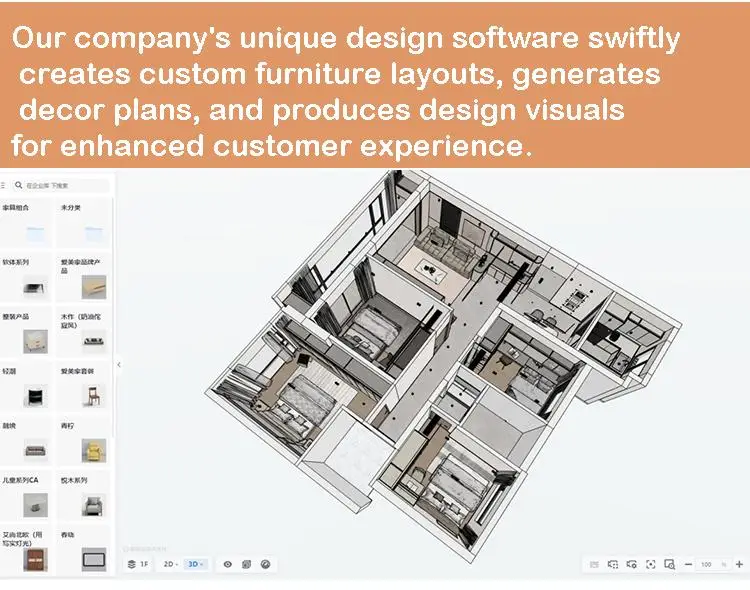Image resolution: width=750 pixels, height=590 pixels.
Task: Select the 木作 sofa thumbnail
Action: (x=94, y=342)
